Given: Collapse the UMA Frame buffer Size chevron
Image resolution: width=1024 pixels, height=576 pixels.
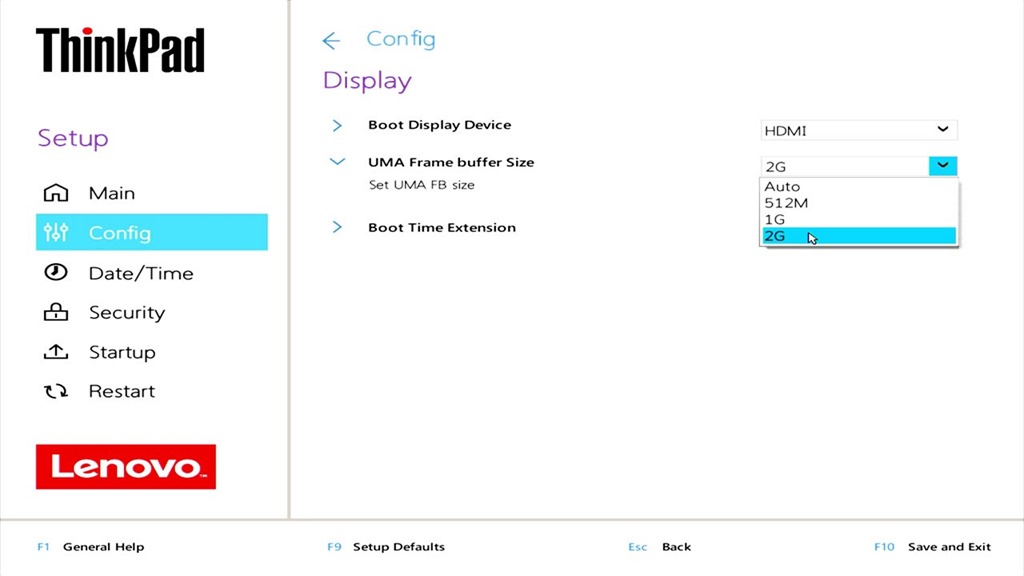Looking at the screenshot, I should (337, 162).
